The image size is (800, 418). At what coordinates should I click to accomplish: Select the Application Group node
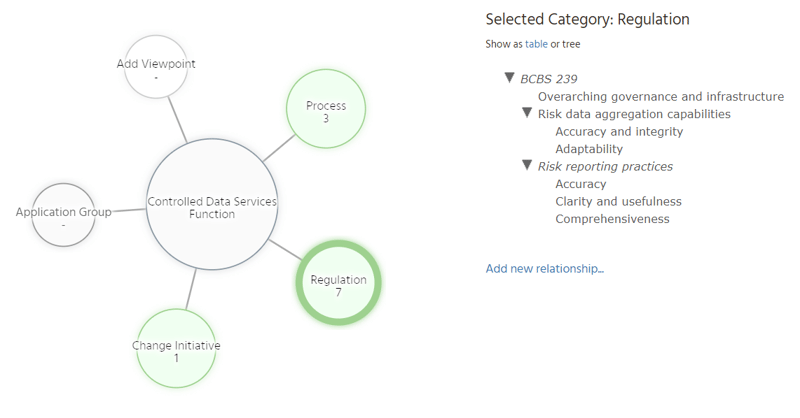coord(63,217)
